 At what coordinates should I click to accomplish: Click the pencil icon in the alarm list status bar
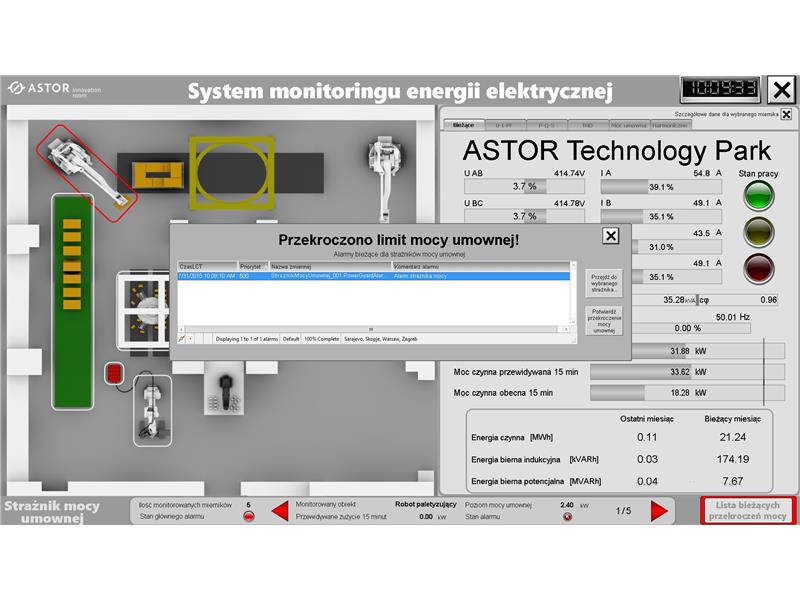click(x=182, y=339)
